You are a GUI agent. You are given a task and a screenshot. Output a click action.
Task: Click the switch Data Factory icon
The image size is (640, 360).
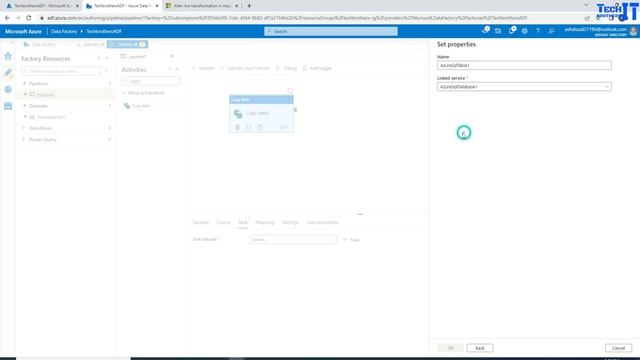click(x=498, y=31)
